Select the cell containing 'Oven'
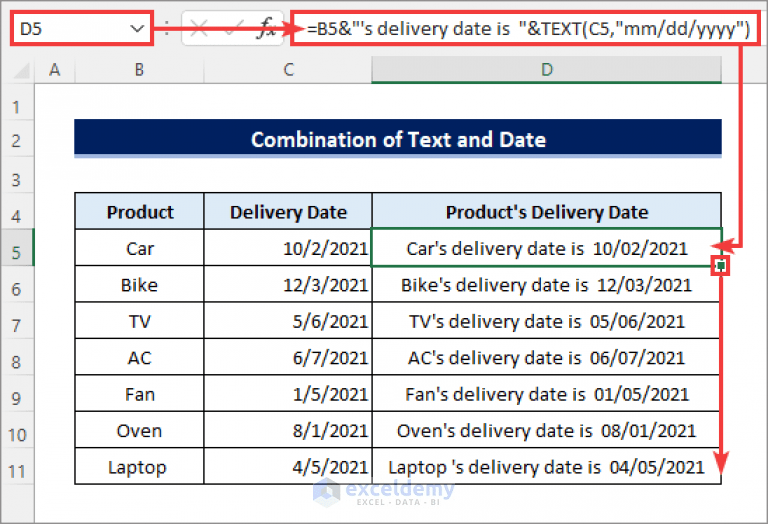768x524 pixels. [140, 430]
